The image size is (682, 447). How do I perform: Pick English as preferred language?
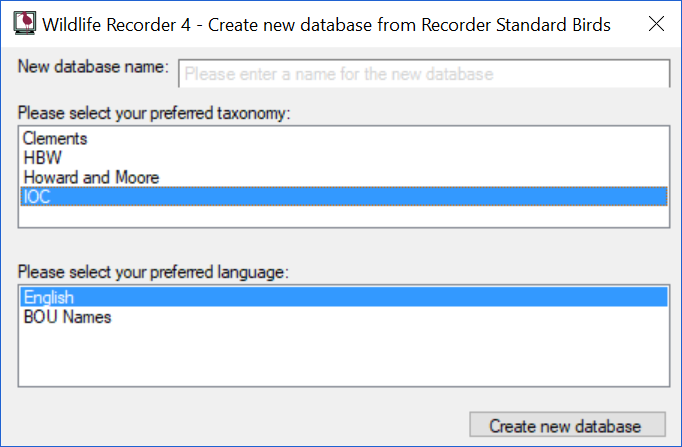click(x=344, y=297)
